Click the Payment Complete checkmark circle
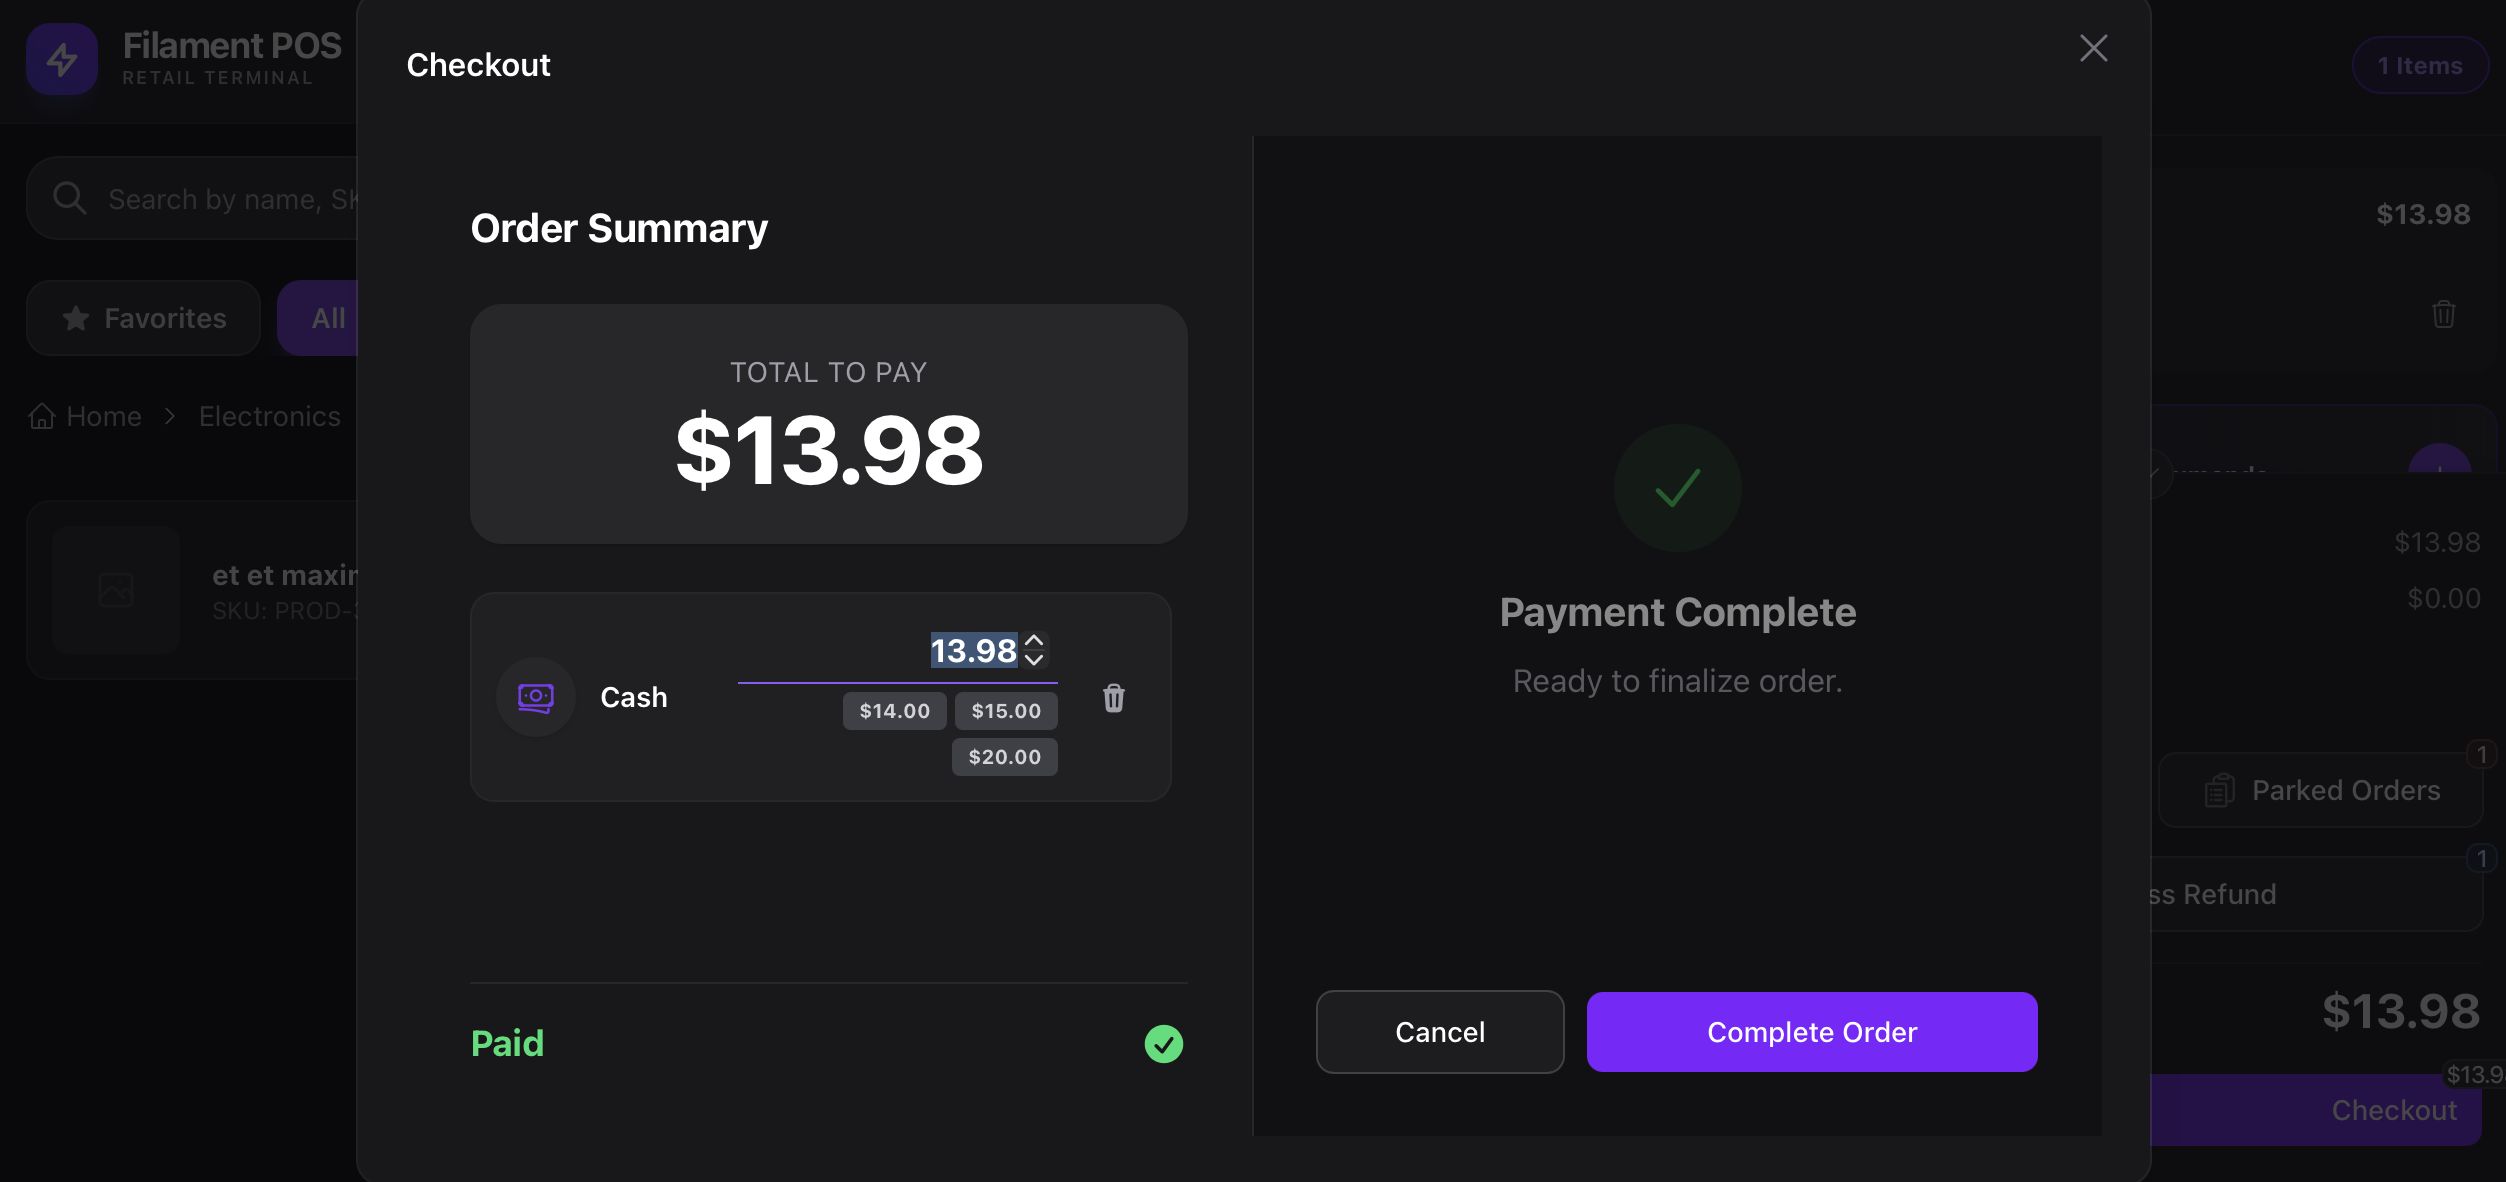The height and width of the screenshot is (1182, 2506). pos(1677,488)
